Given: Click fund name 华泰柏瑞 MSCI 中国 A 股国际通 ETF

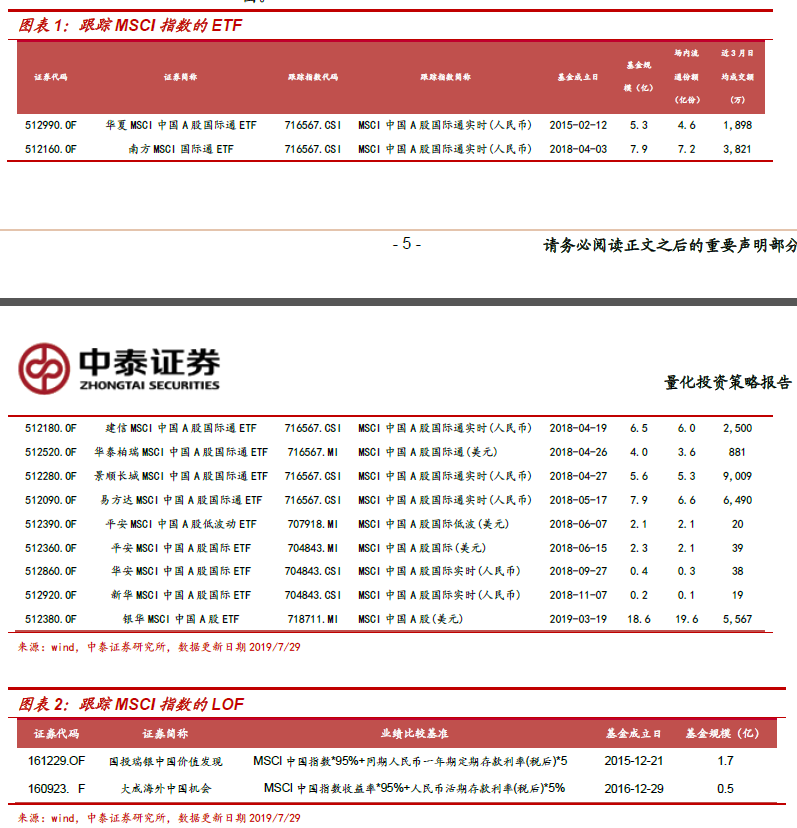Looking at the screenshot, I should click(x=181, y=452).
